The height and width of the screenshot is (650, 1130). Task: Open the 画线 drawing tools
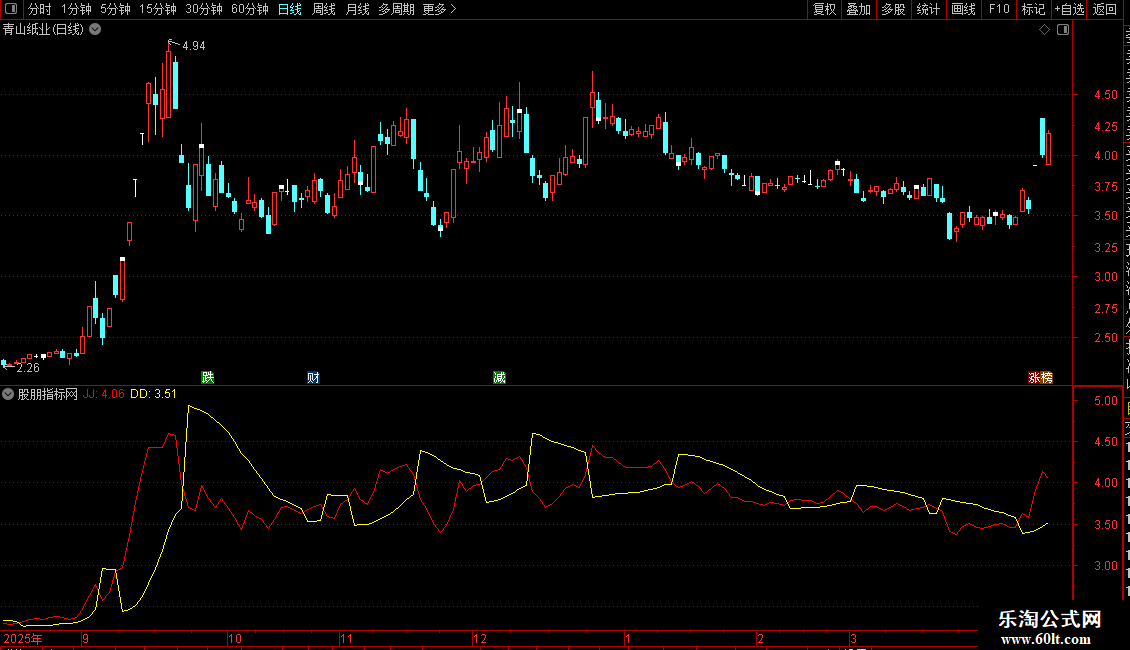pyautogui.click(x=963, y=9)
